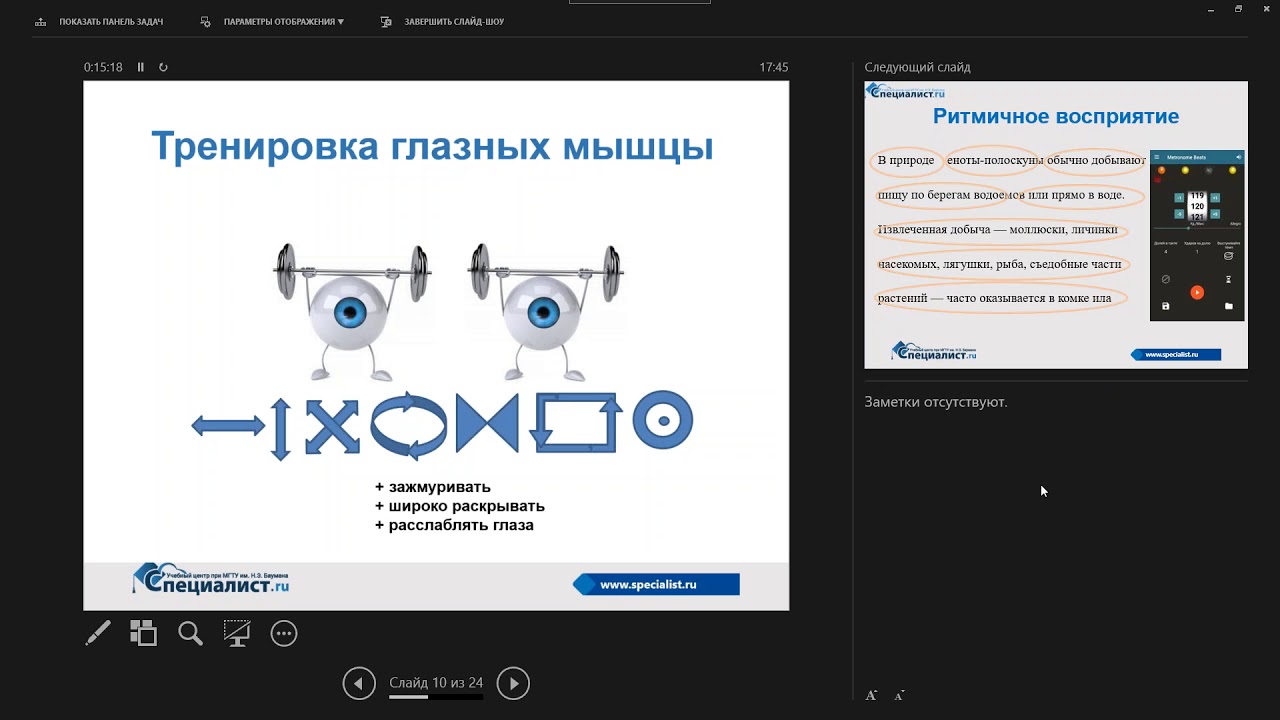Click the Заметки отсутствуют notes text
Viewport: 1280px width, 720px height.
(936, 402)
